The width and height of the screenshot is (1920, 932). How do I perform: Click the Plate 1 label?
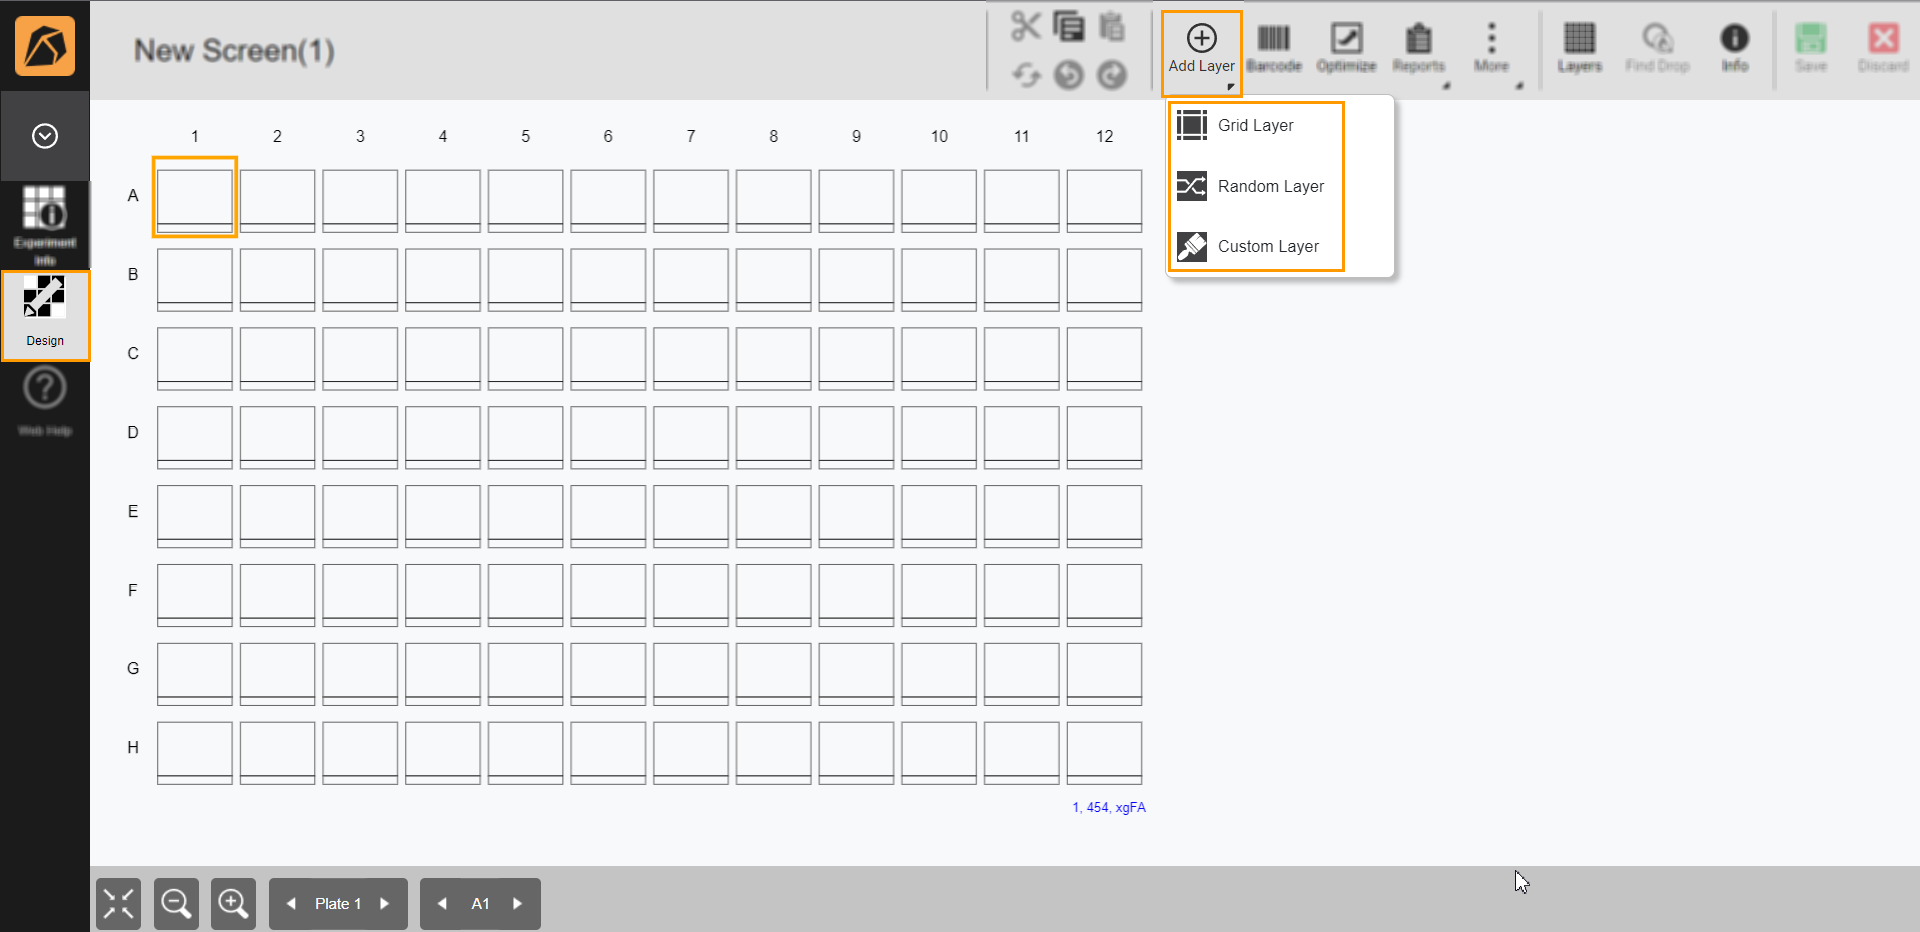[x=338, y=904]
